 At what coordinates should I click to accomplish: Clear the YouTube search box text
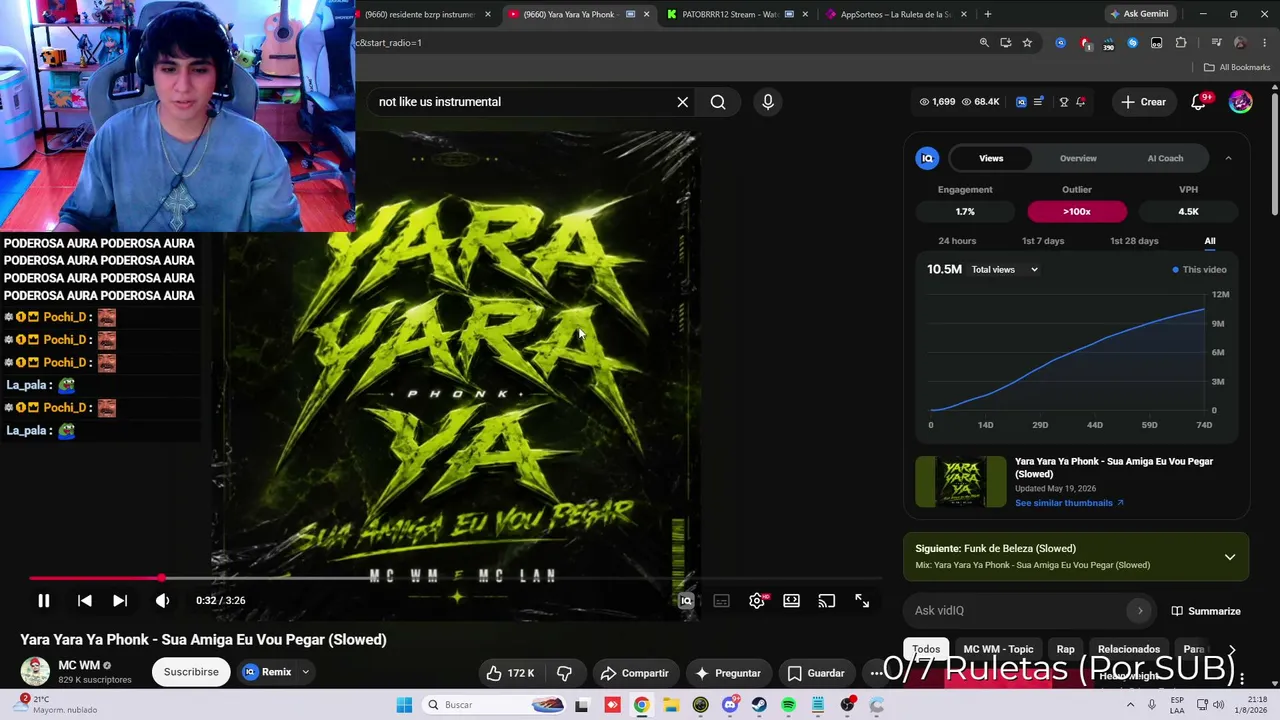(x=683, y=102)
